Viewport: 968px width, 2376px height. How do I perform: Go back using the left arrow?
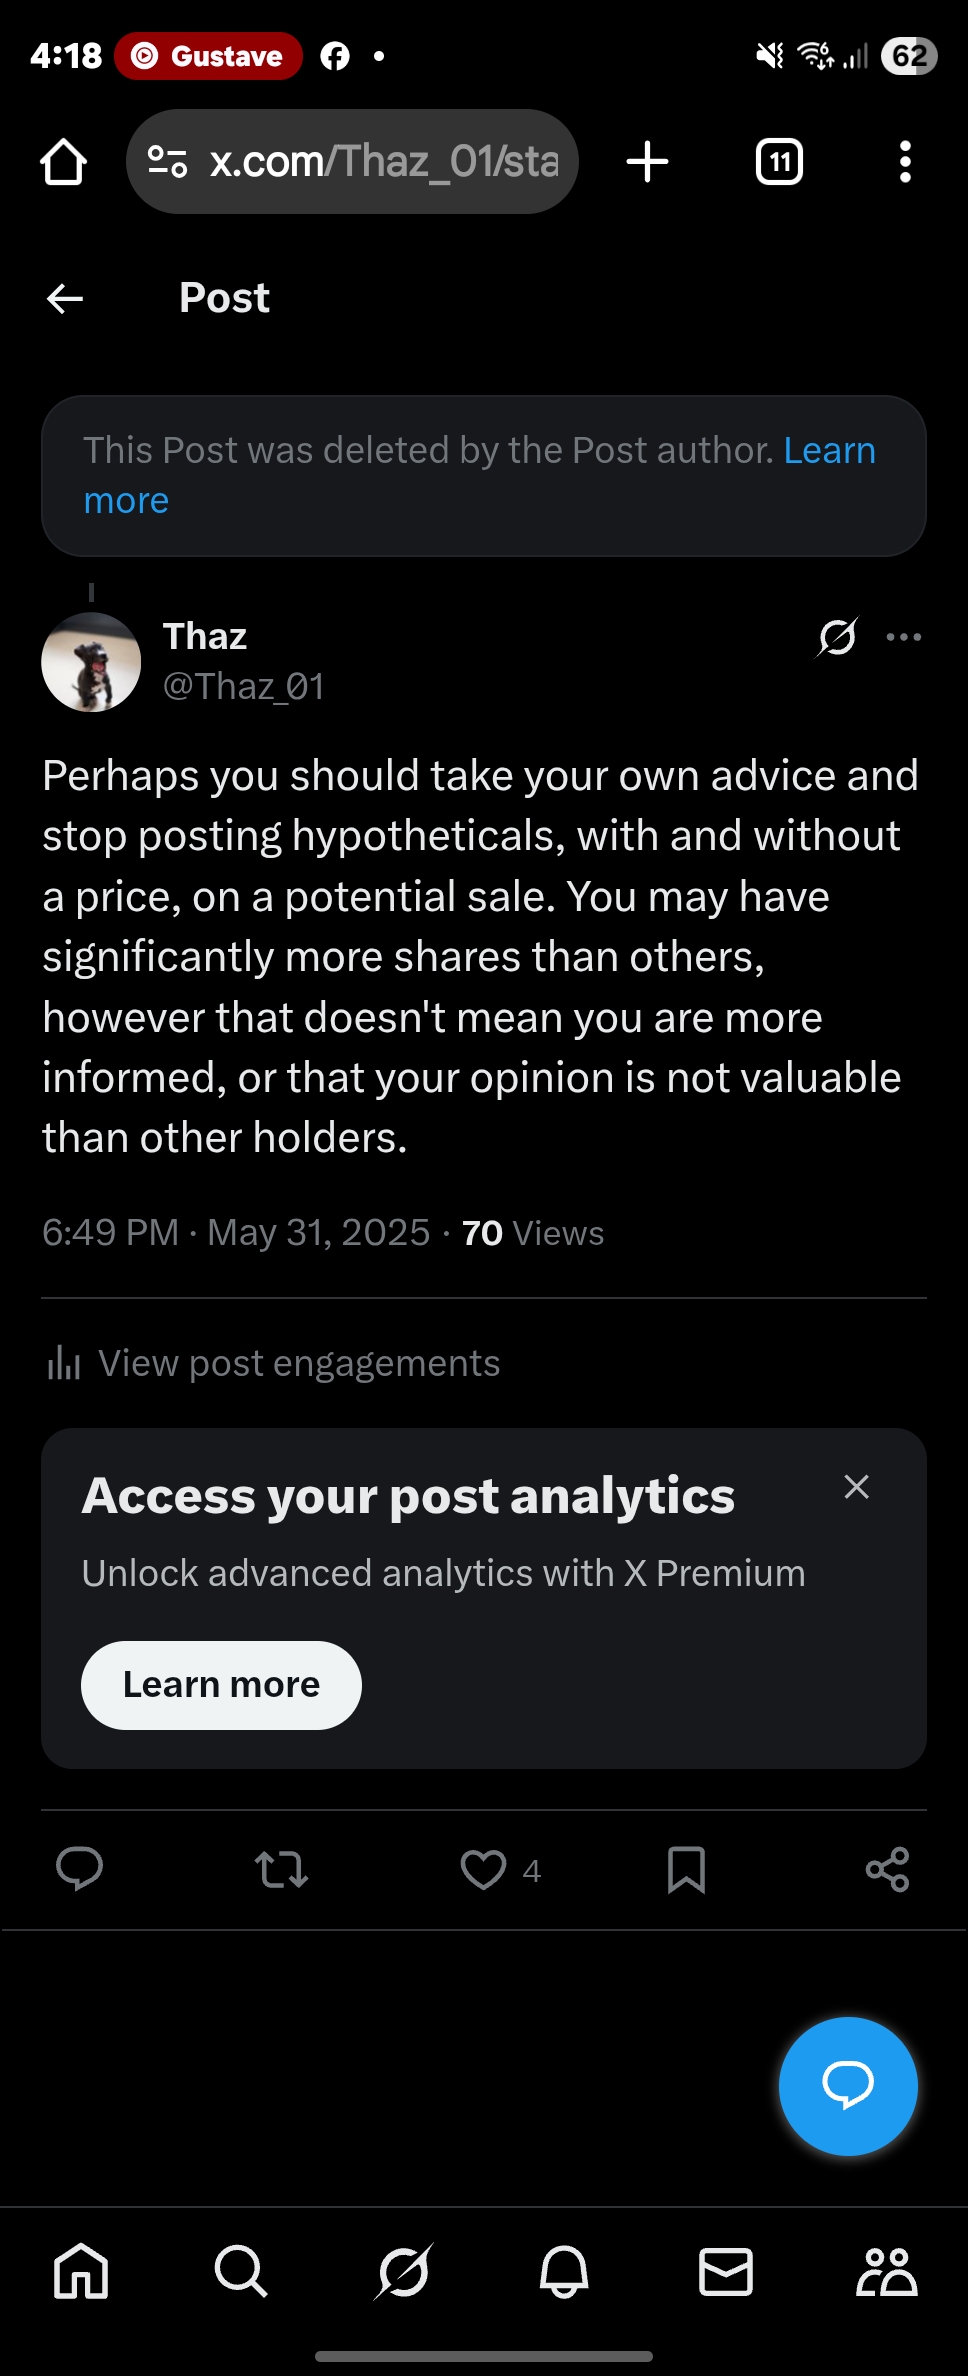click(65, 298)
